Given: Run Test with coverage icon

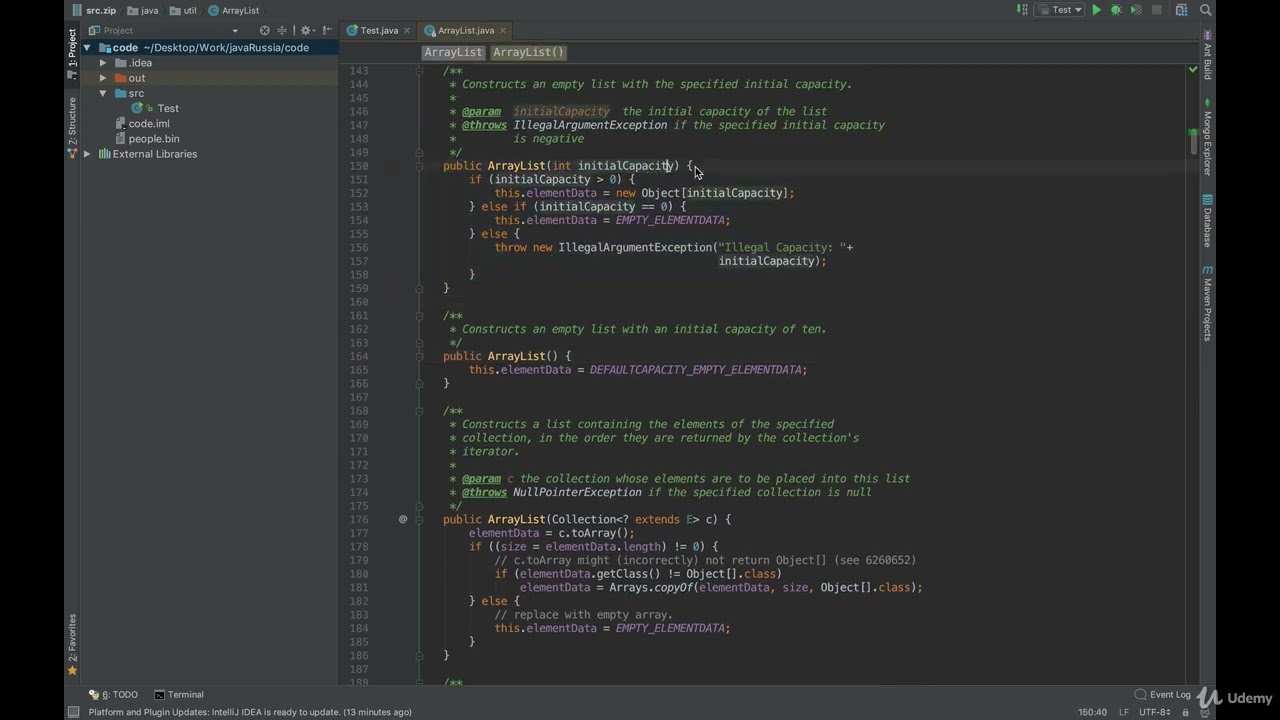Looking at the screenshot, I should pos(1136,10).
